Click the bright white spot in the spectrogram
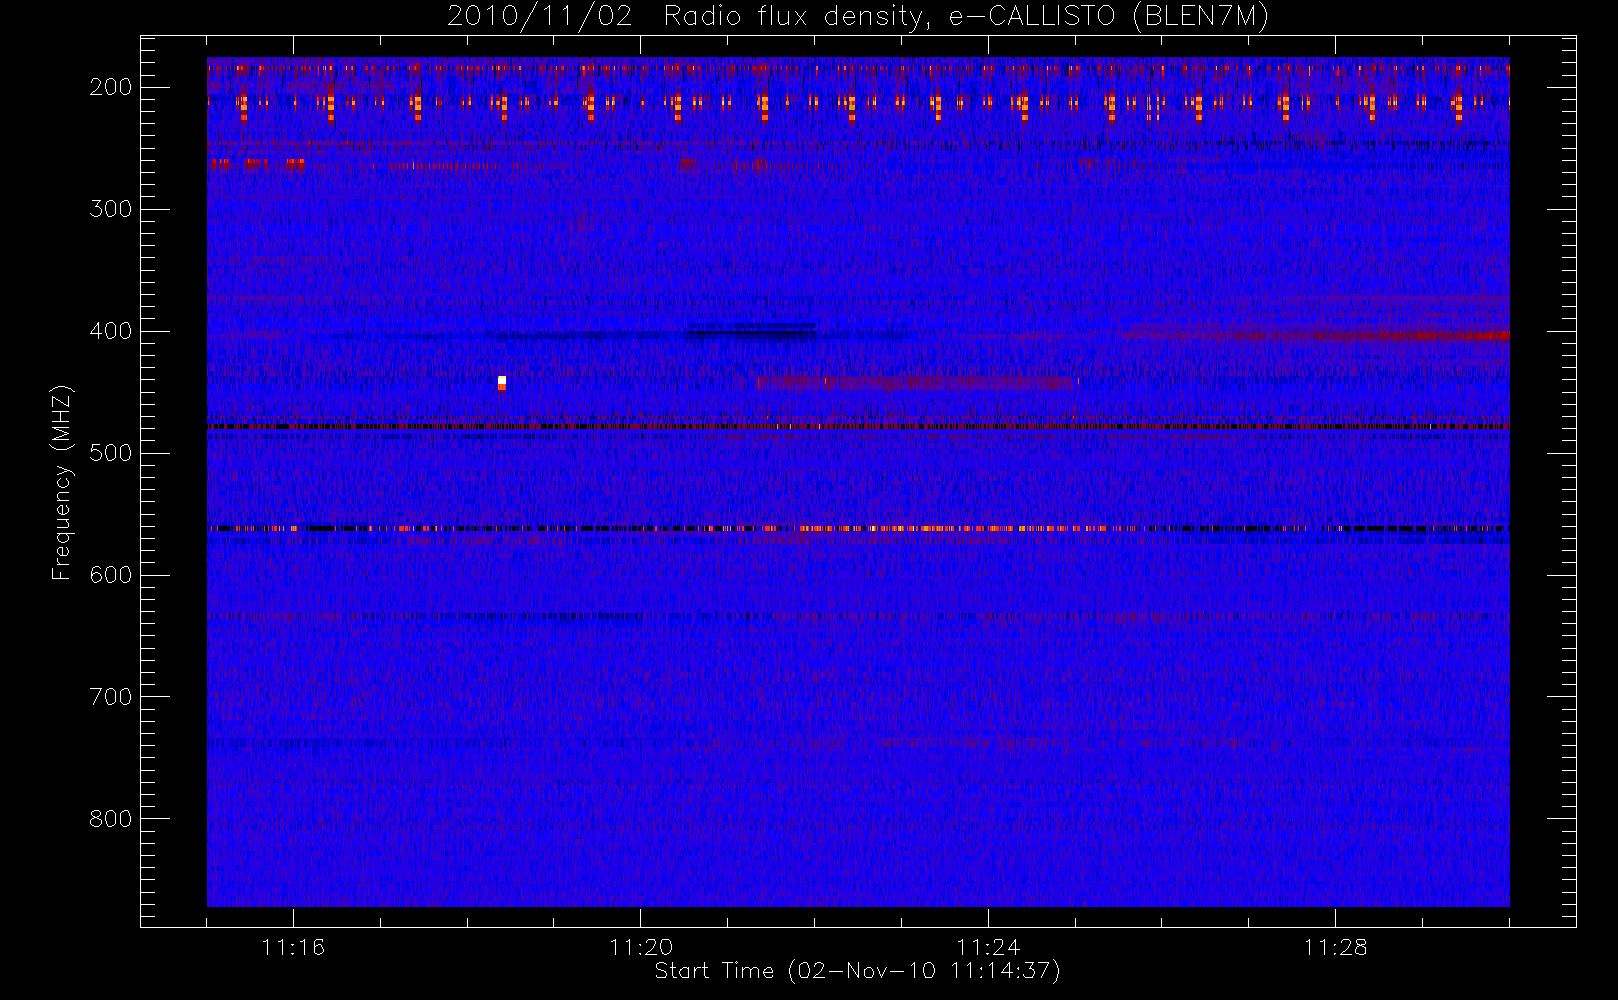 point(502,382)
